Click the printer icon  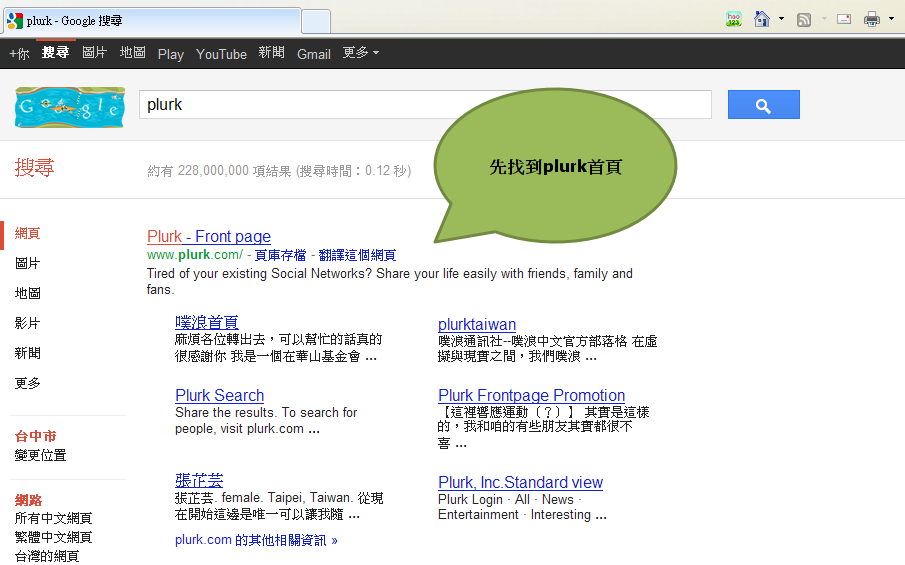point(872,20)
